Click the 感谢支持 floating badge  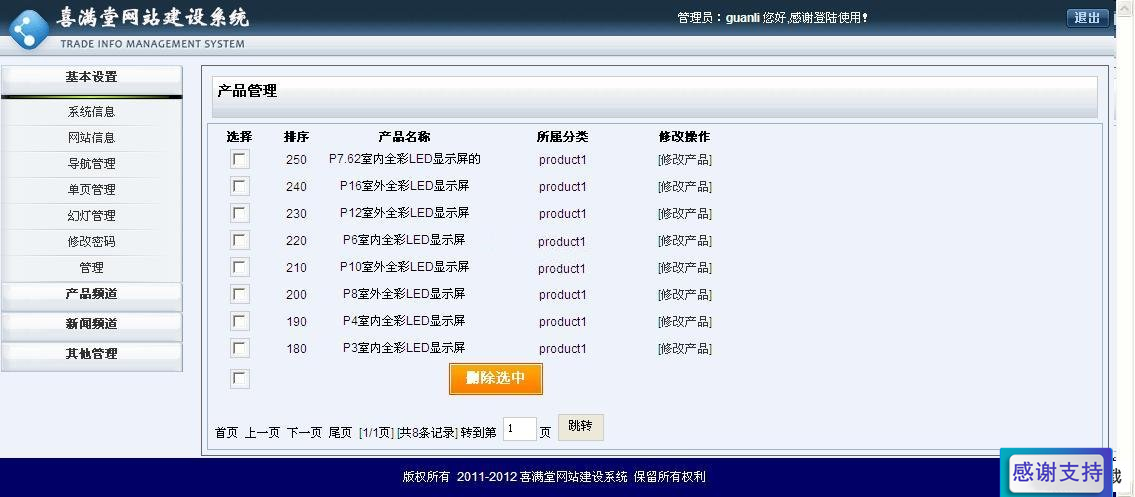[x=1057, y=473]
